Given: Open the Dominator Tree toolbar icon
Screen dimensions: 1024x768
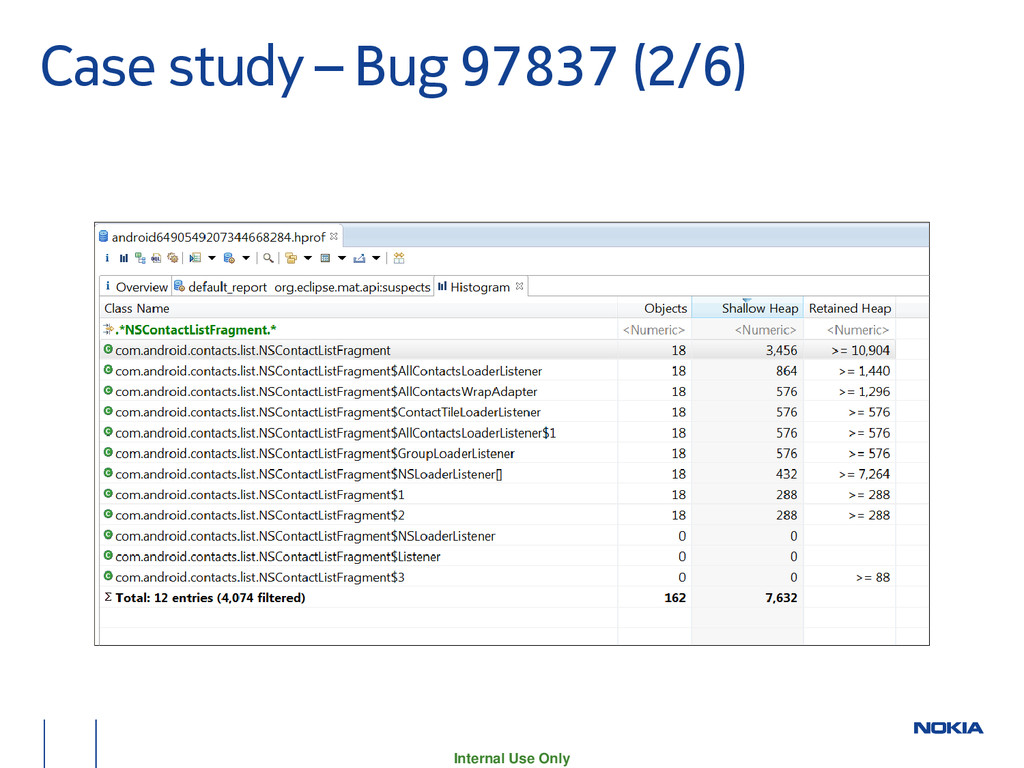Looking at the screenshot, I should (140, 258).
